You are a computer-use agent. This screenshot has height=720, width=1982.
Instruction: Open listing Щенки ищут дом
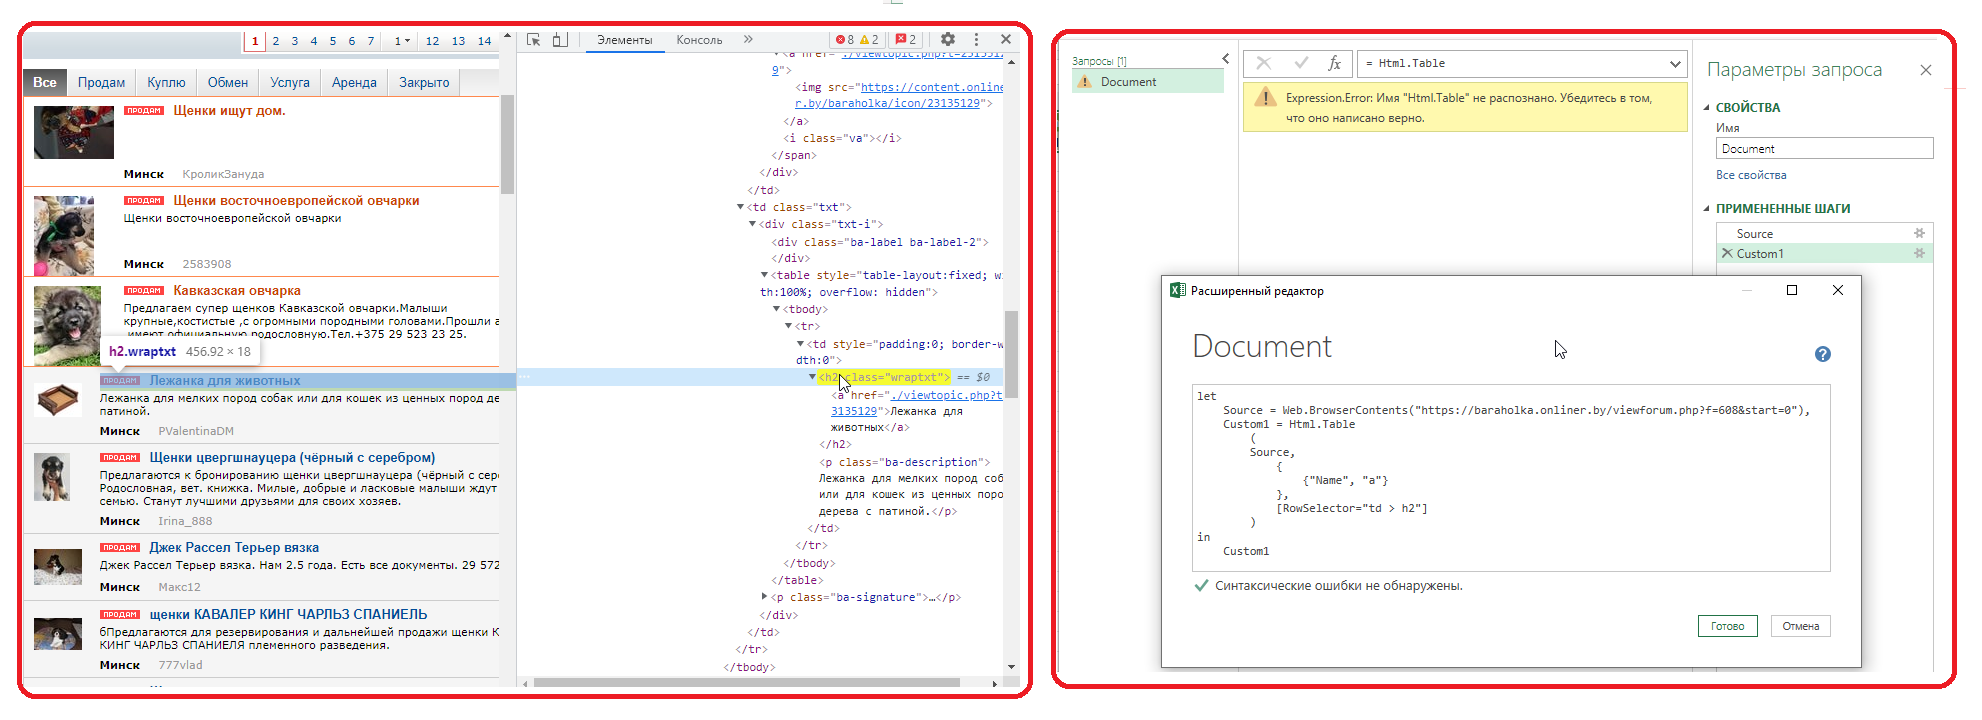pyautogui.click(x=229, y=111)
